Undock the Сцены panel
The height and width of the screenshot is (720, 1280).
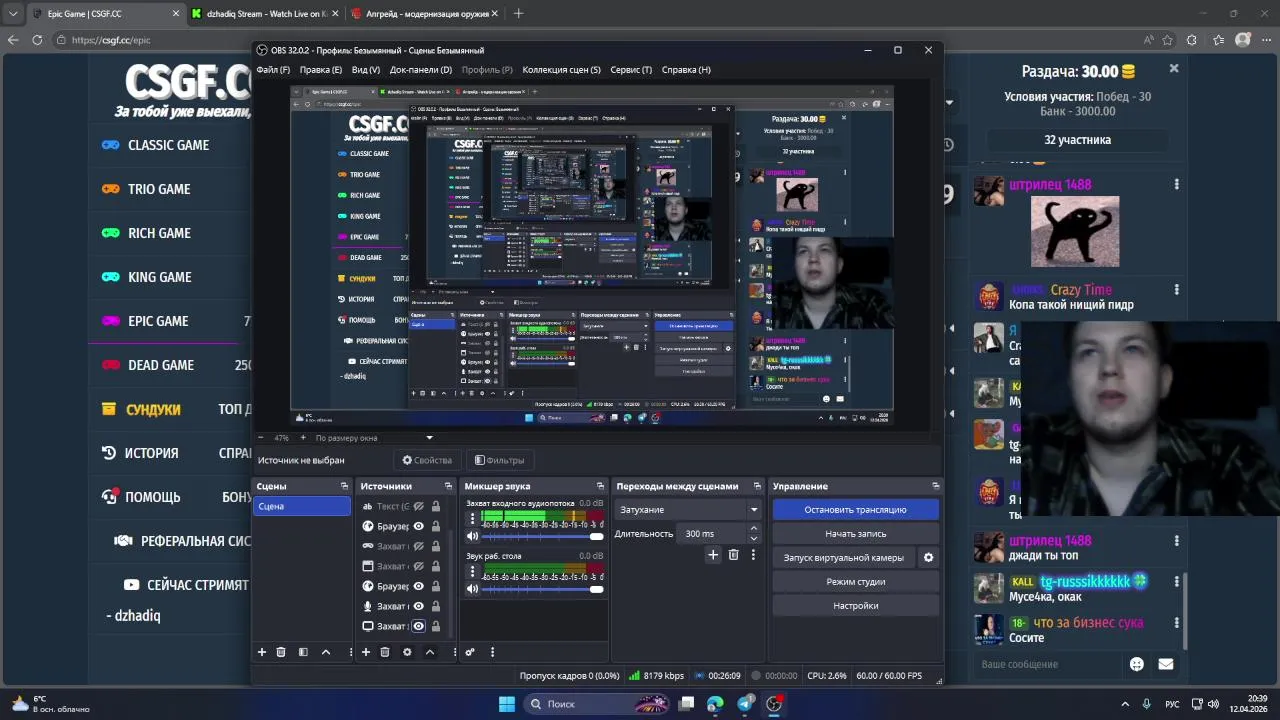(x=344, y=486)
